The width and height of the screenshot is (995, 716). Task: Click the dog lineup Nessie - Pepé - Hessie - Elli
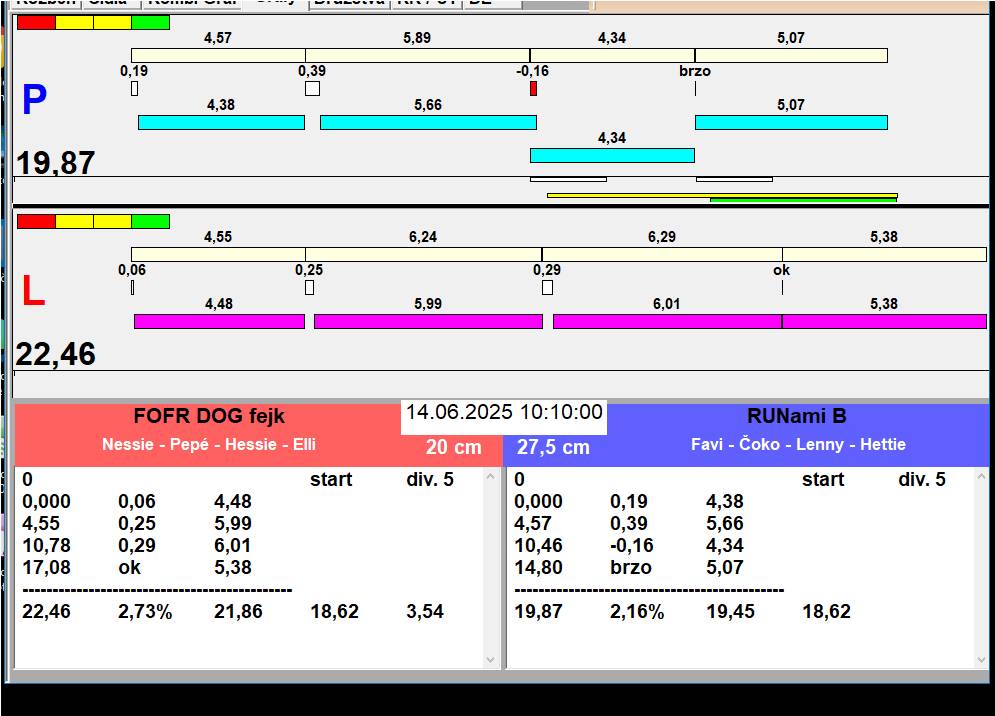209,444
